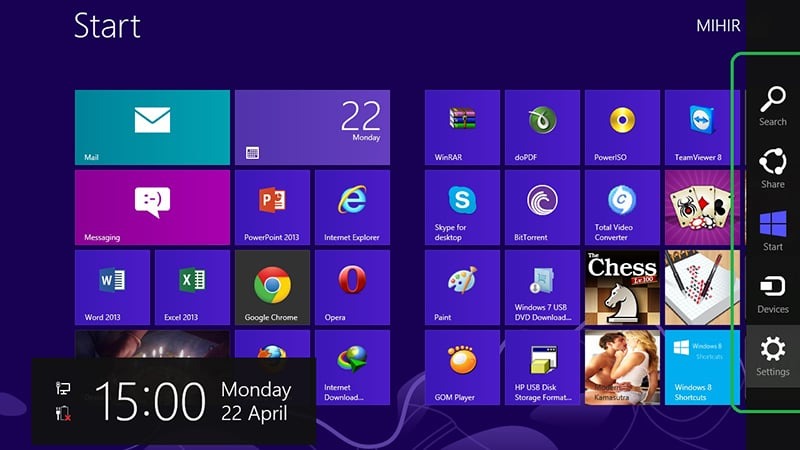Launch the Messaging tile
This screenshot has width=800, height=450.
[x=152, y=208]
